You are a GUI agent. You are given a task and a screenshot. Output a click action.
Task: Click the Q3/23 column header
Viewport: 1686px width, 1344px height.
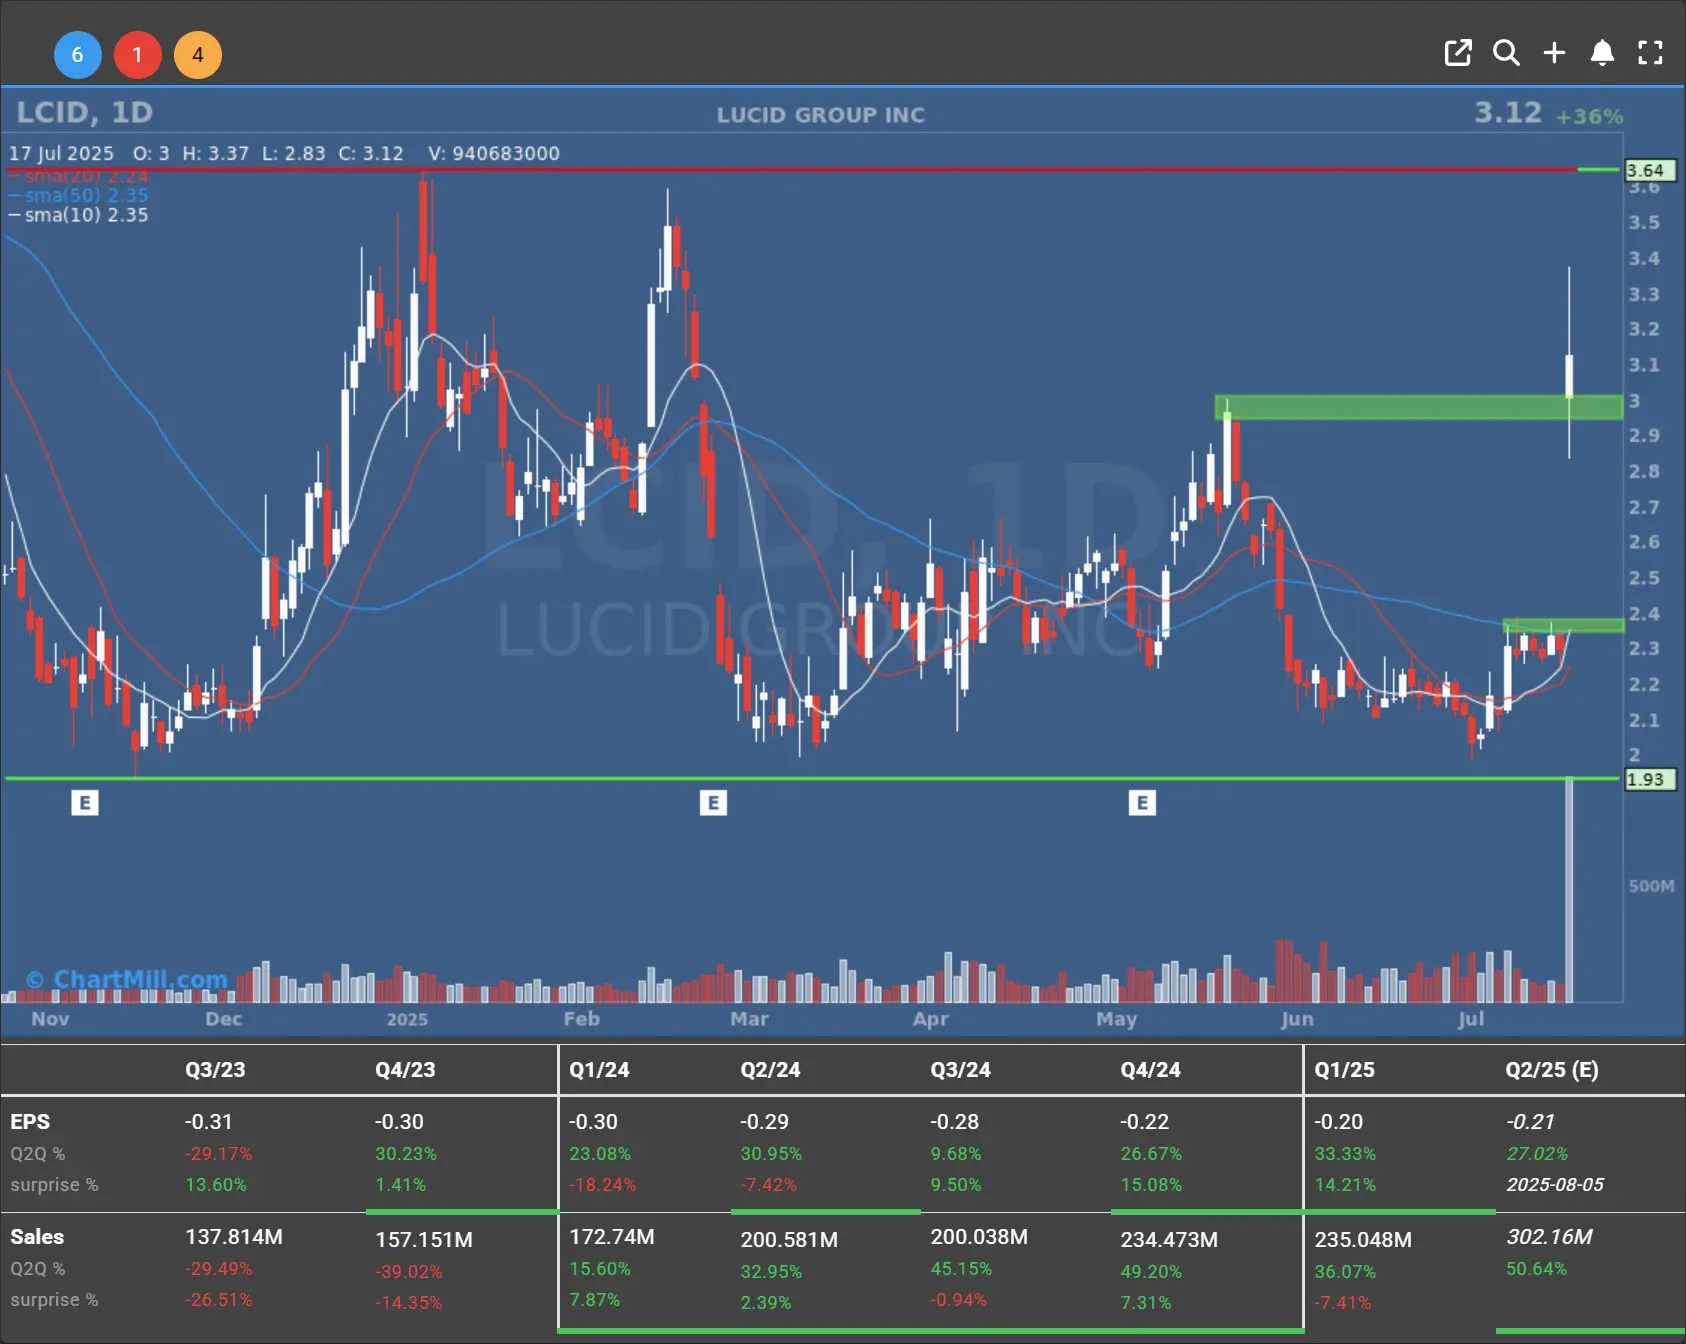pyautogui.click(x=215, y=1069)
